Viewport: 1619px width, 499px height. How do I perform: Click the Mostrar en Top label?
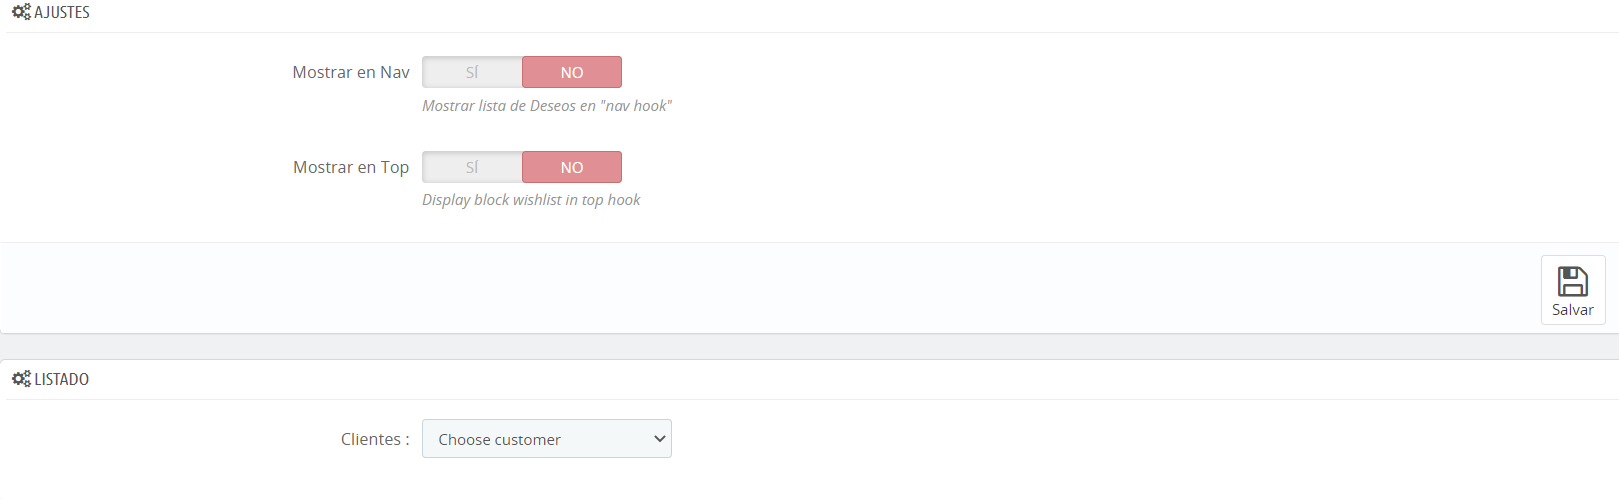coord(351,167)
